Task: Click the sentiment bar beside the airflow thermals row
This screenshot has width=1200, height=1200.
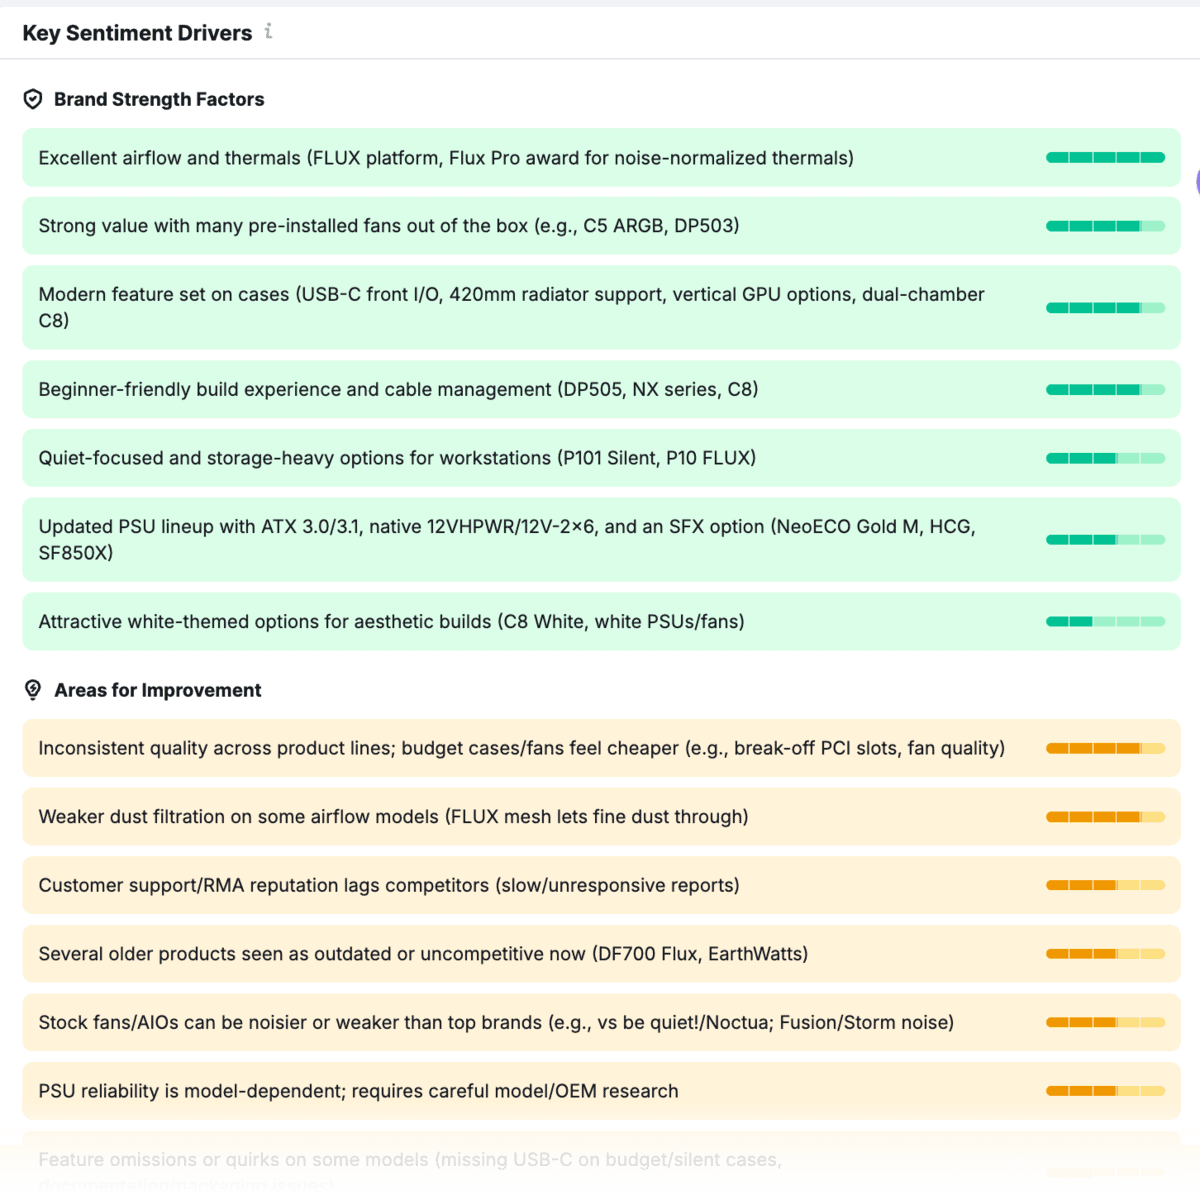Action: click(x=1105, y=157)
